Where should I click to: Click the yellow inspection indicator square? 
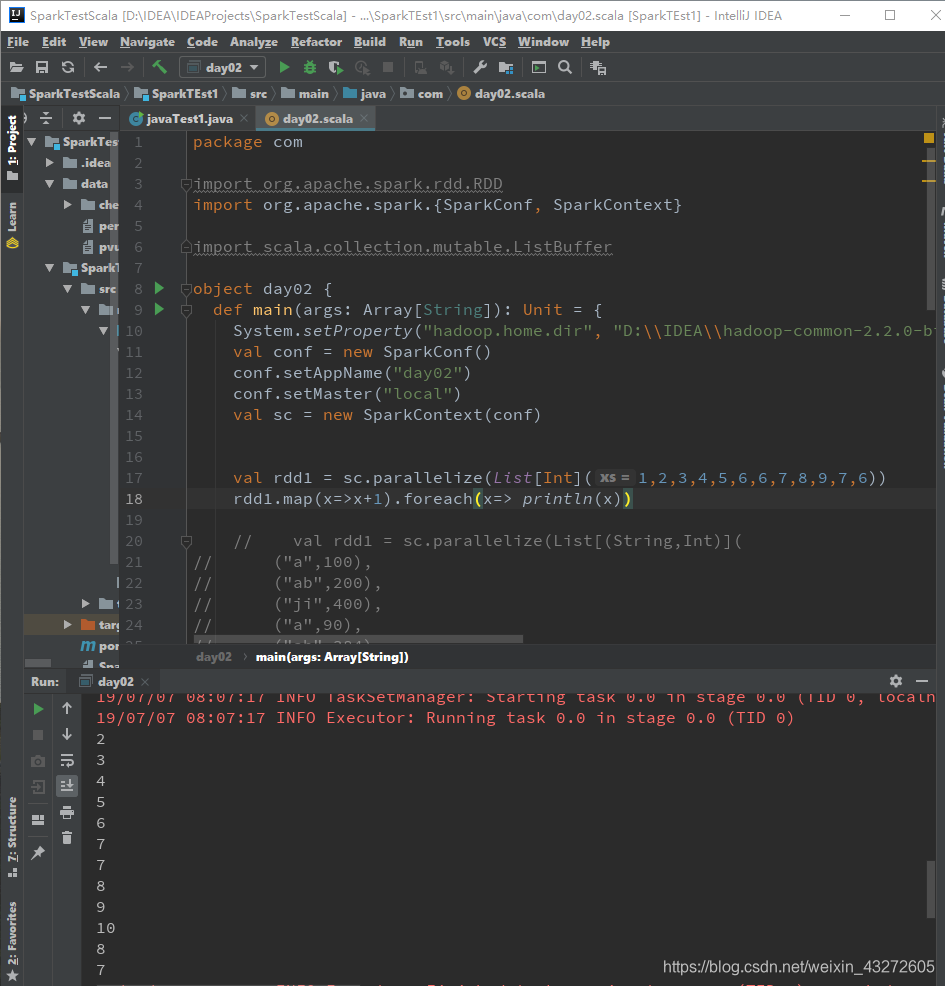click(x=929, y=138)
